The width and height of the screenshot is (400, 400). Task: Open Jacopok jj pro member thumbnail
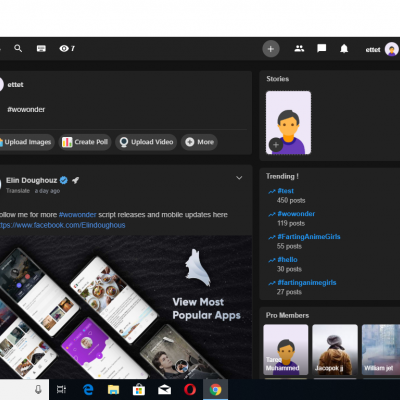(x=335, y=350)
